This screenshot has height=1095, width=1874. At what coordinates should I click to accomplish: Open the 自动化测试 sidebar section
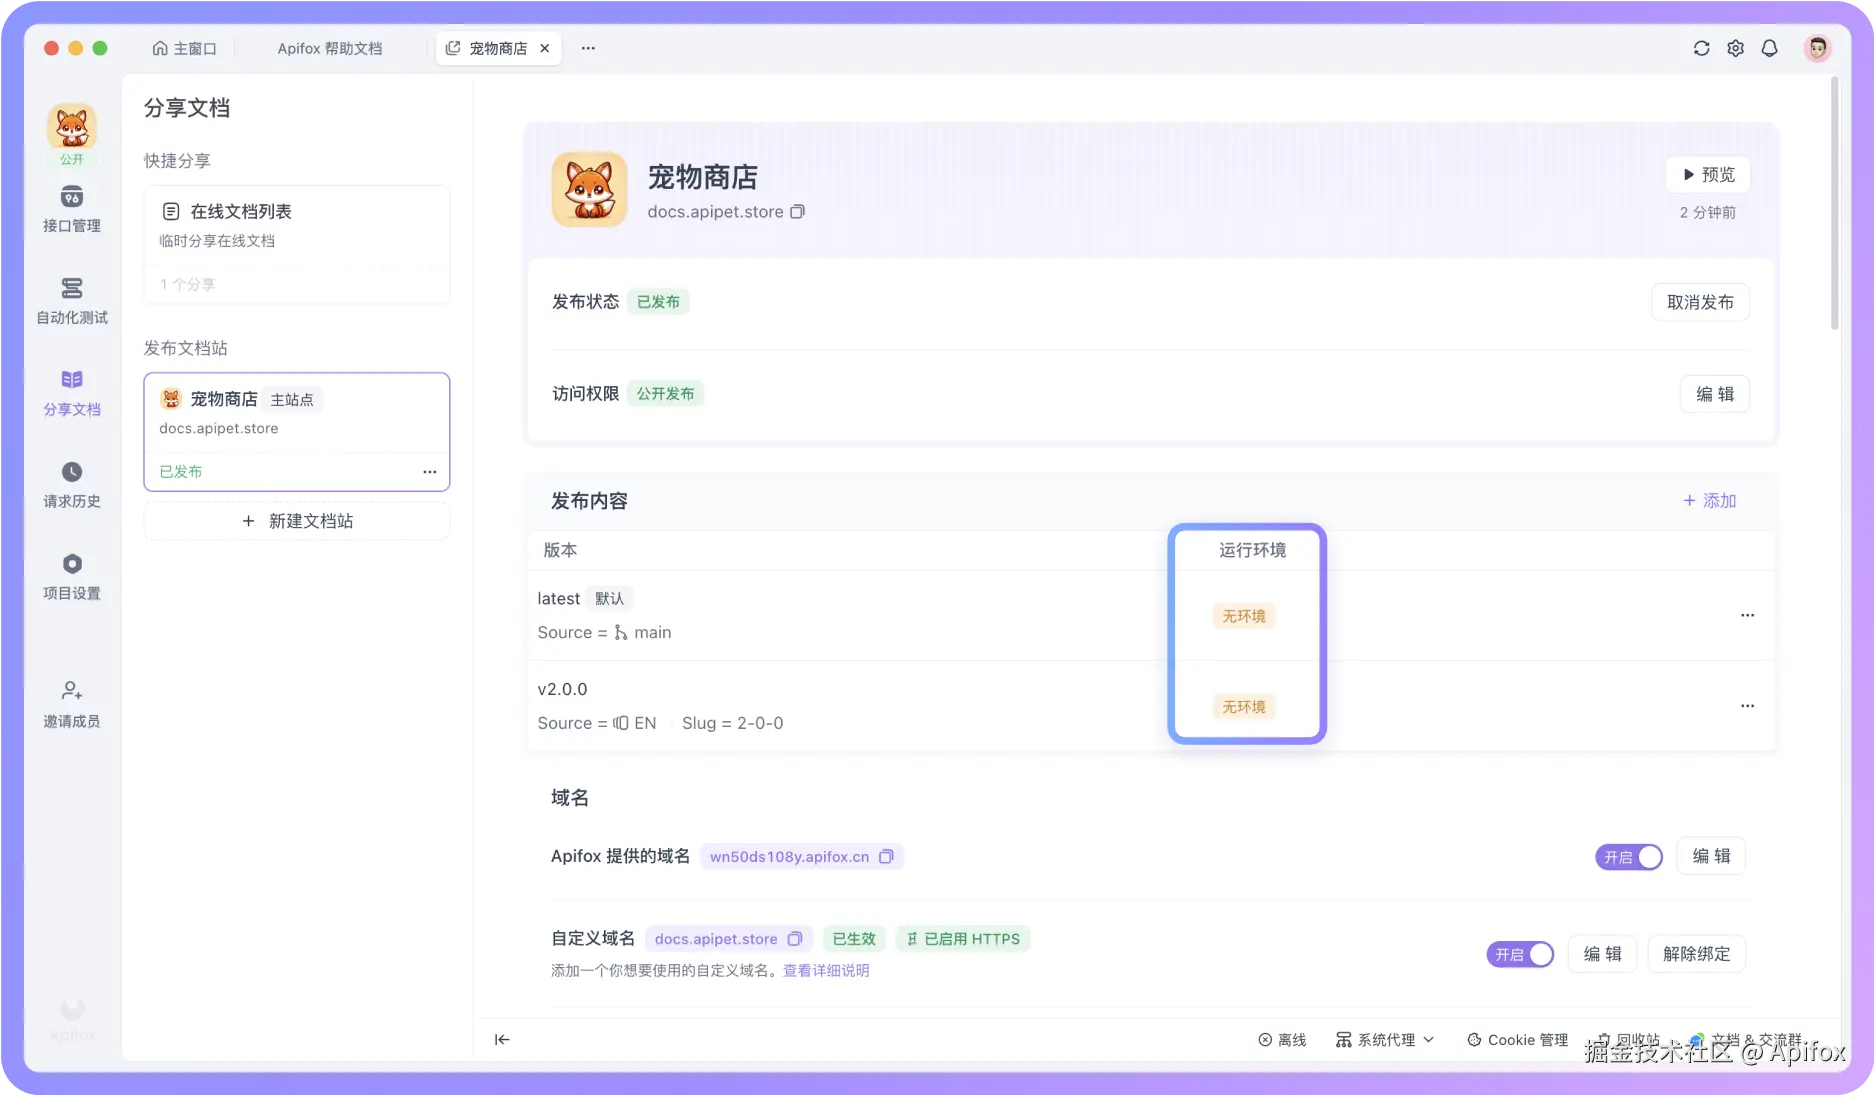pos(72,301)
